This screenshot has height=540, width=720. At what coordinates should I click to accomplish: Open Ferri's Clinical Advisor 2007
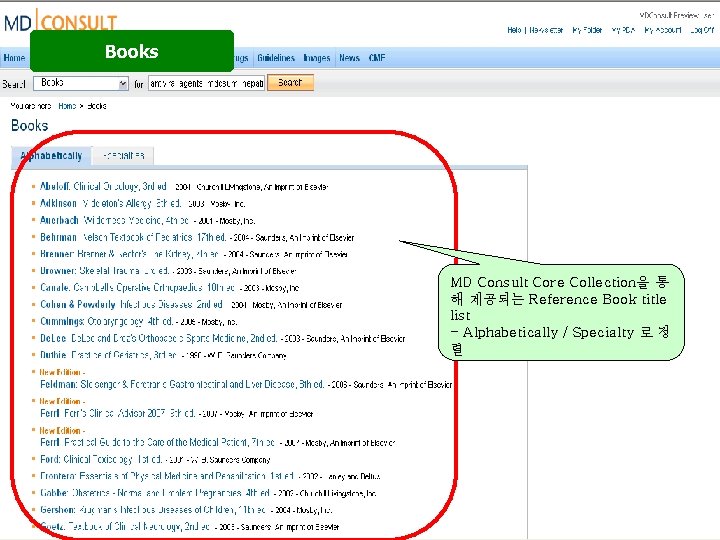pyautogui.click(x=118, y=413)
